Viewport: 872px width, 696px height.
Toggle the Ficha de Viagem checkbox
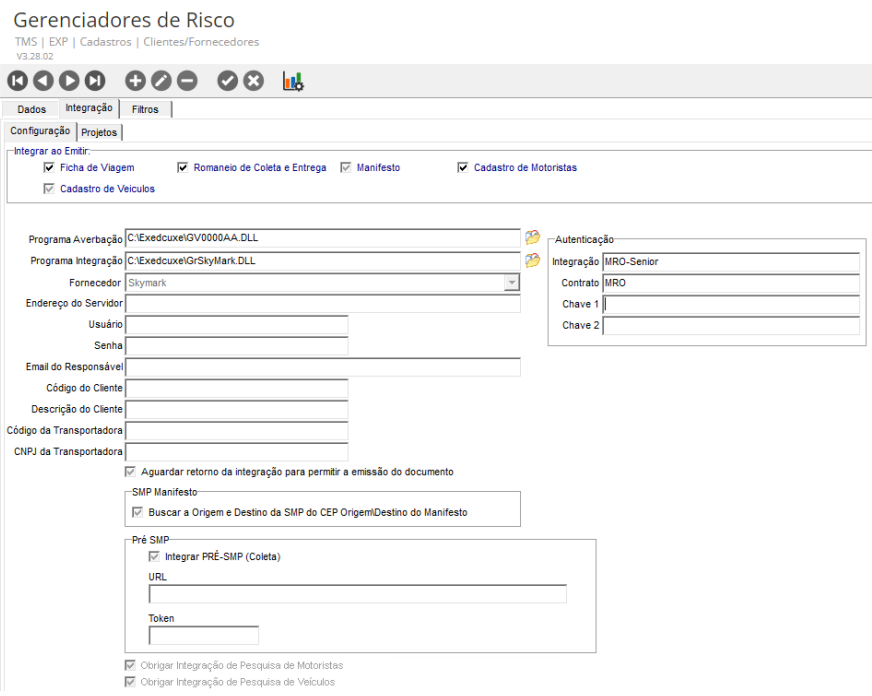click(49, 168)
